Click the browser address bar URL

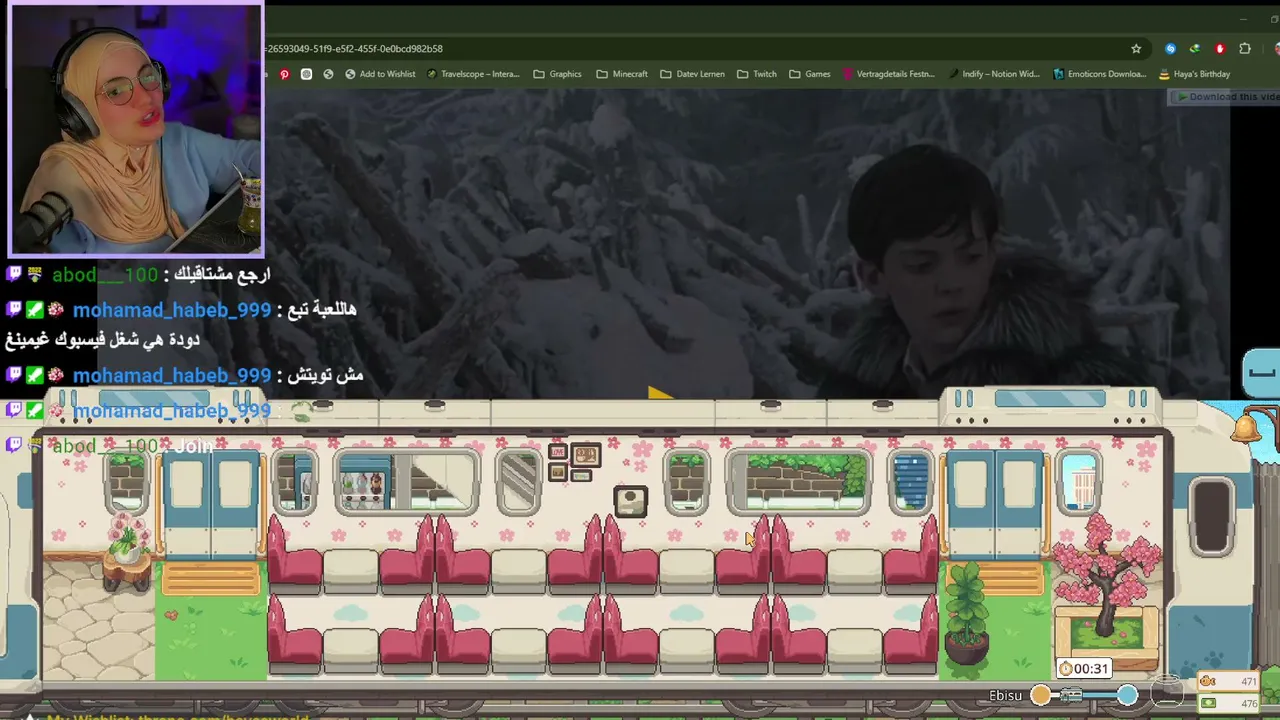click(x=354, y=48)
